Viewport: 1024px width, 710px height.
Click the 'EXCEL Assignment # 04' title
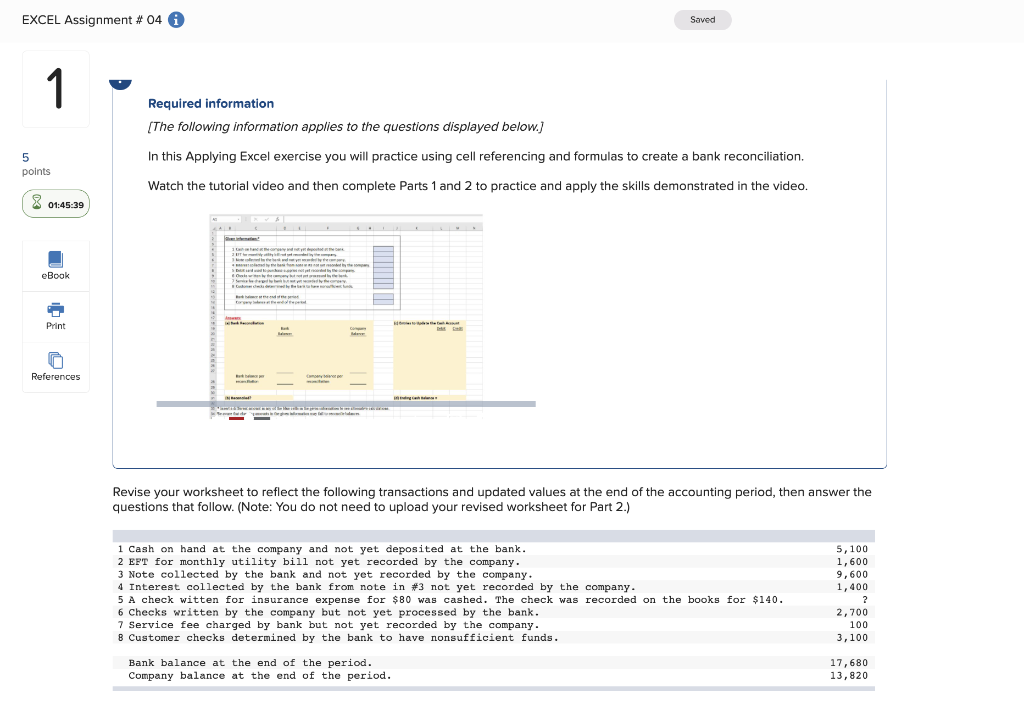91,20
